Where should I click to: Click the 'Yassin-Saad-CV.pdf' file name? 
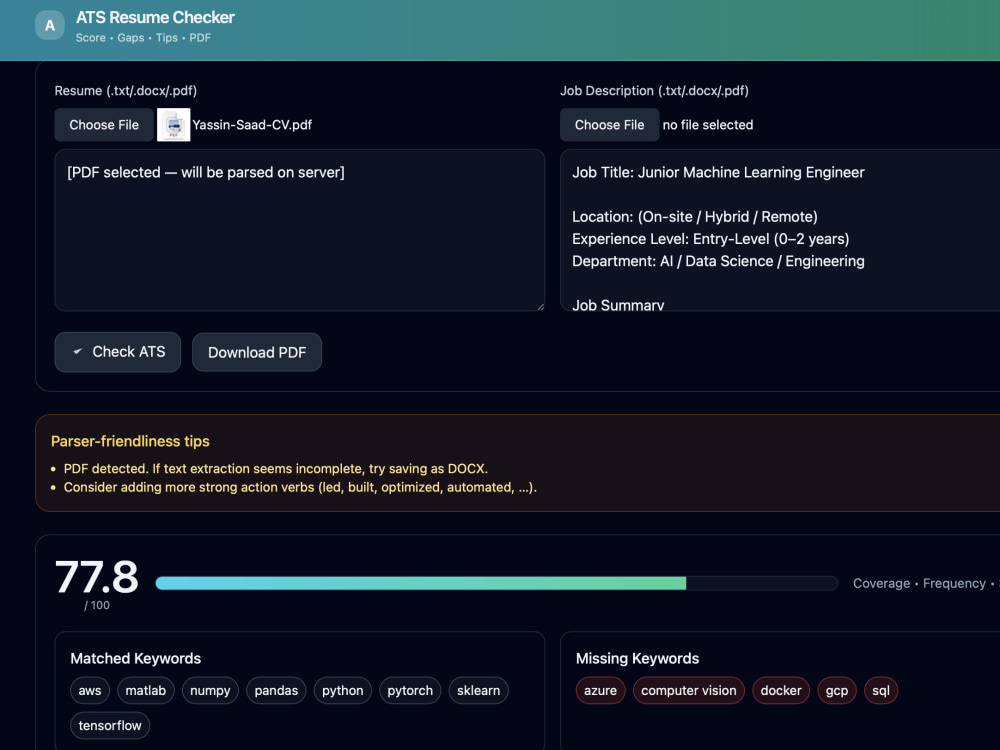click(x=252, y=125)
